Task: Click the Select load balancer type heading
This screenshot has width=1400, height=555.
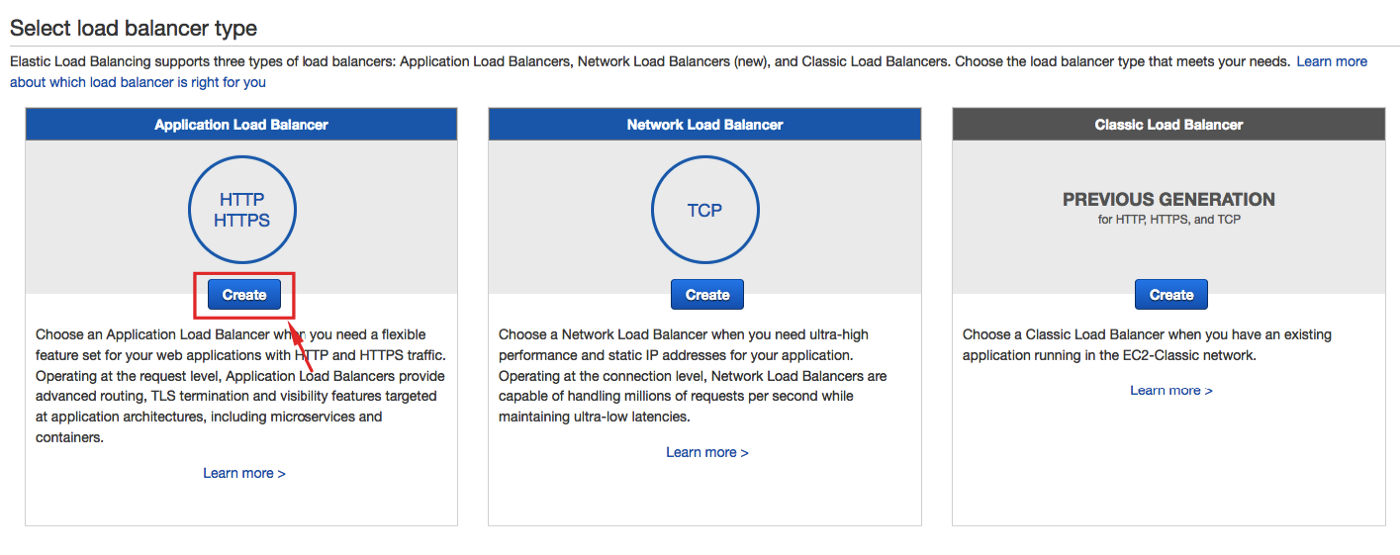Action: (x=133, y=29)
